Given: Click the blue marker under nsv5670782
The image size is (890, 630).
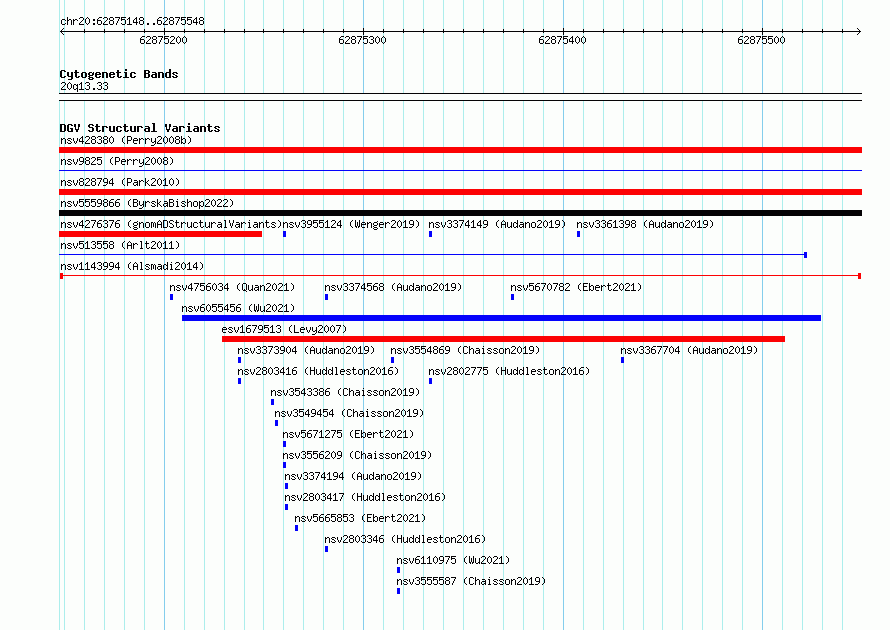Looking at the screenshot, I should coord(513,297).
